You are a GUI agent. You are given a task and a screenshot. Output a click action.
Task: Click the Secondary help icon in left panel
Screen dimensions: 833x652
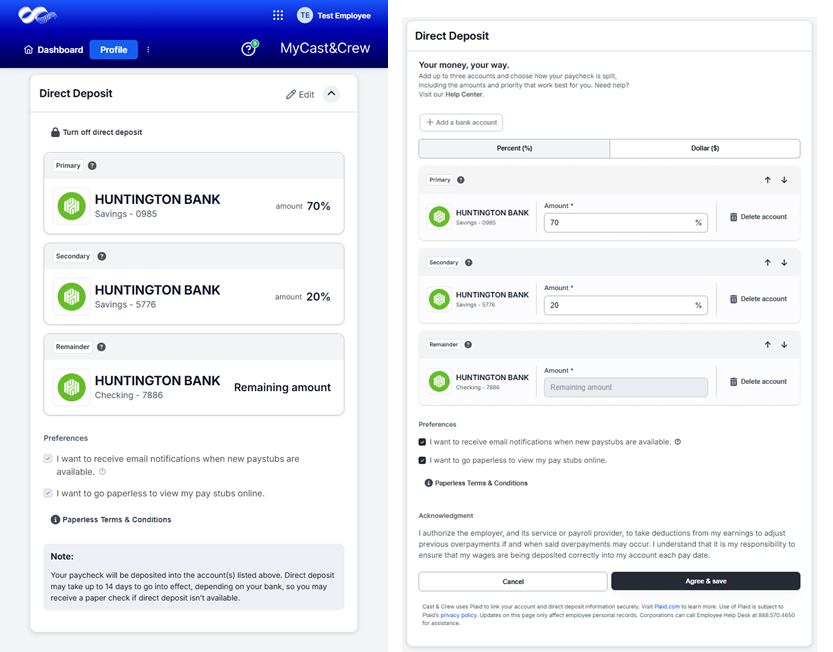coord(102,256)
